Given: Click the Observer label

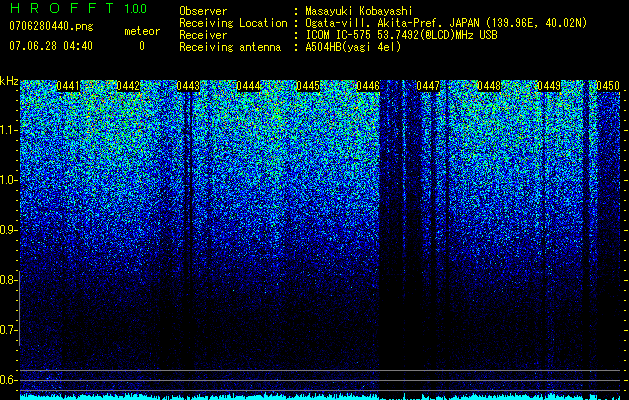Looking at the screenshot, I should [x=203, y=11].
